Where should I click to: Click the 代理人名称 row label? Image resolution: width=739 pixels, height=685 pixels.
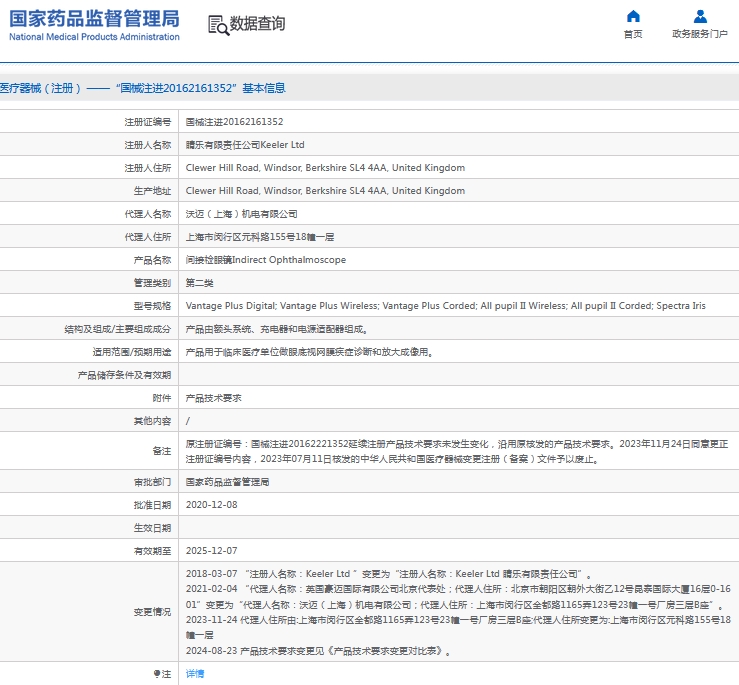(148, 214)
